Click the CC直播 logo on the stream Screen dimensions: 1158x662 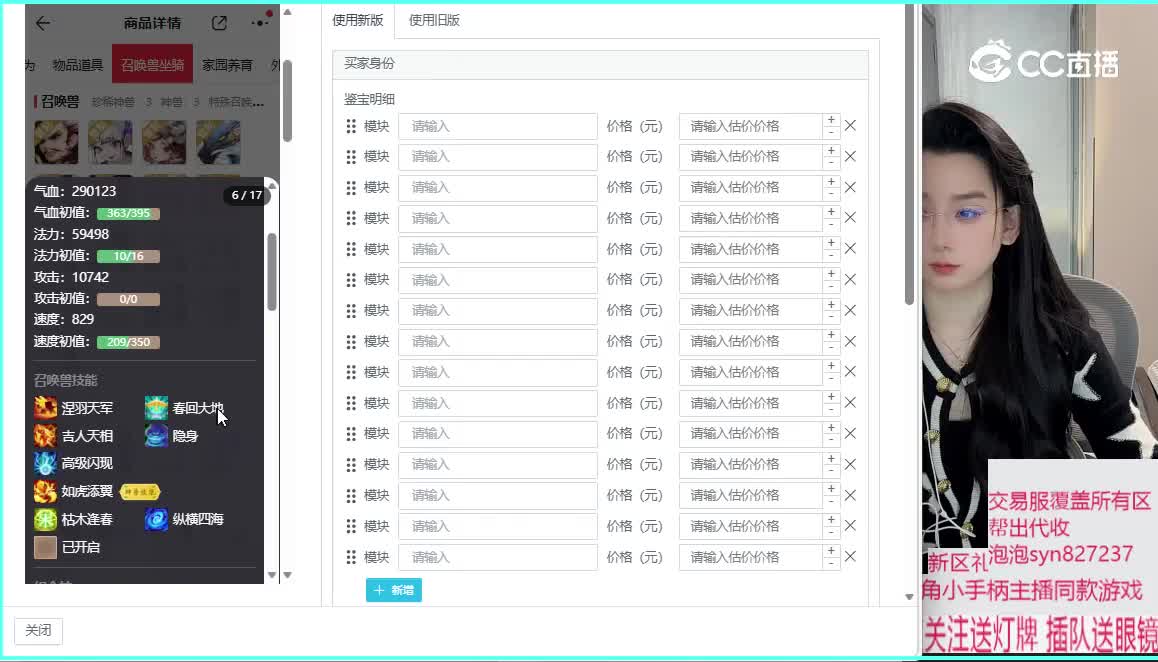click(1044, 63)
